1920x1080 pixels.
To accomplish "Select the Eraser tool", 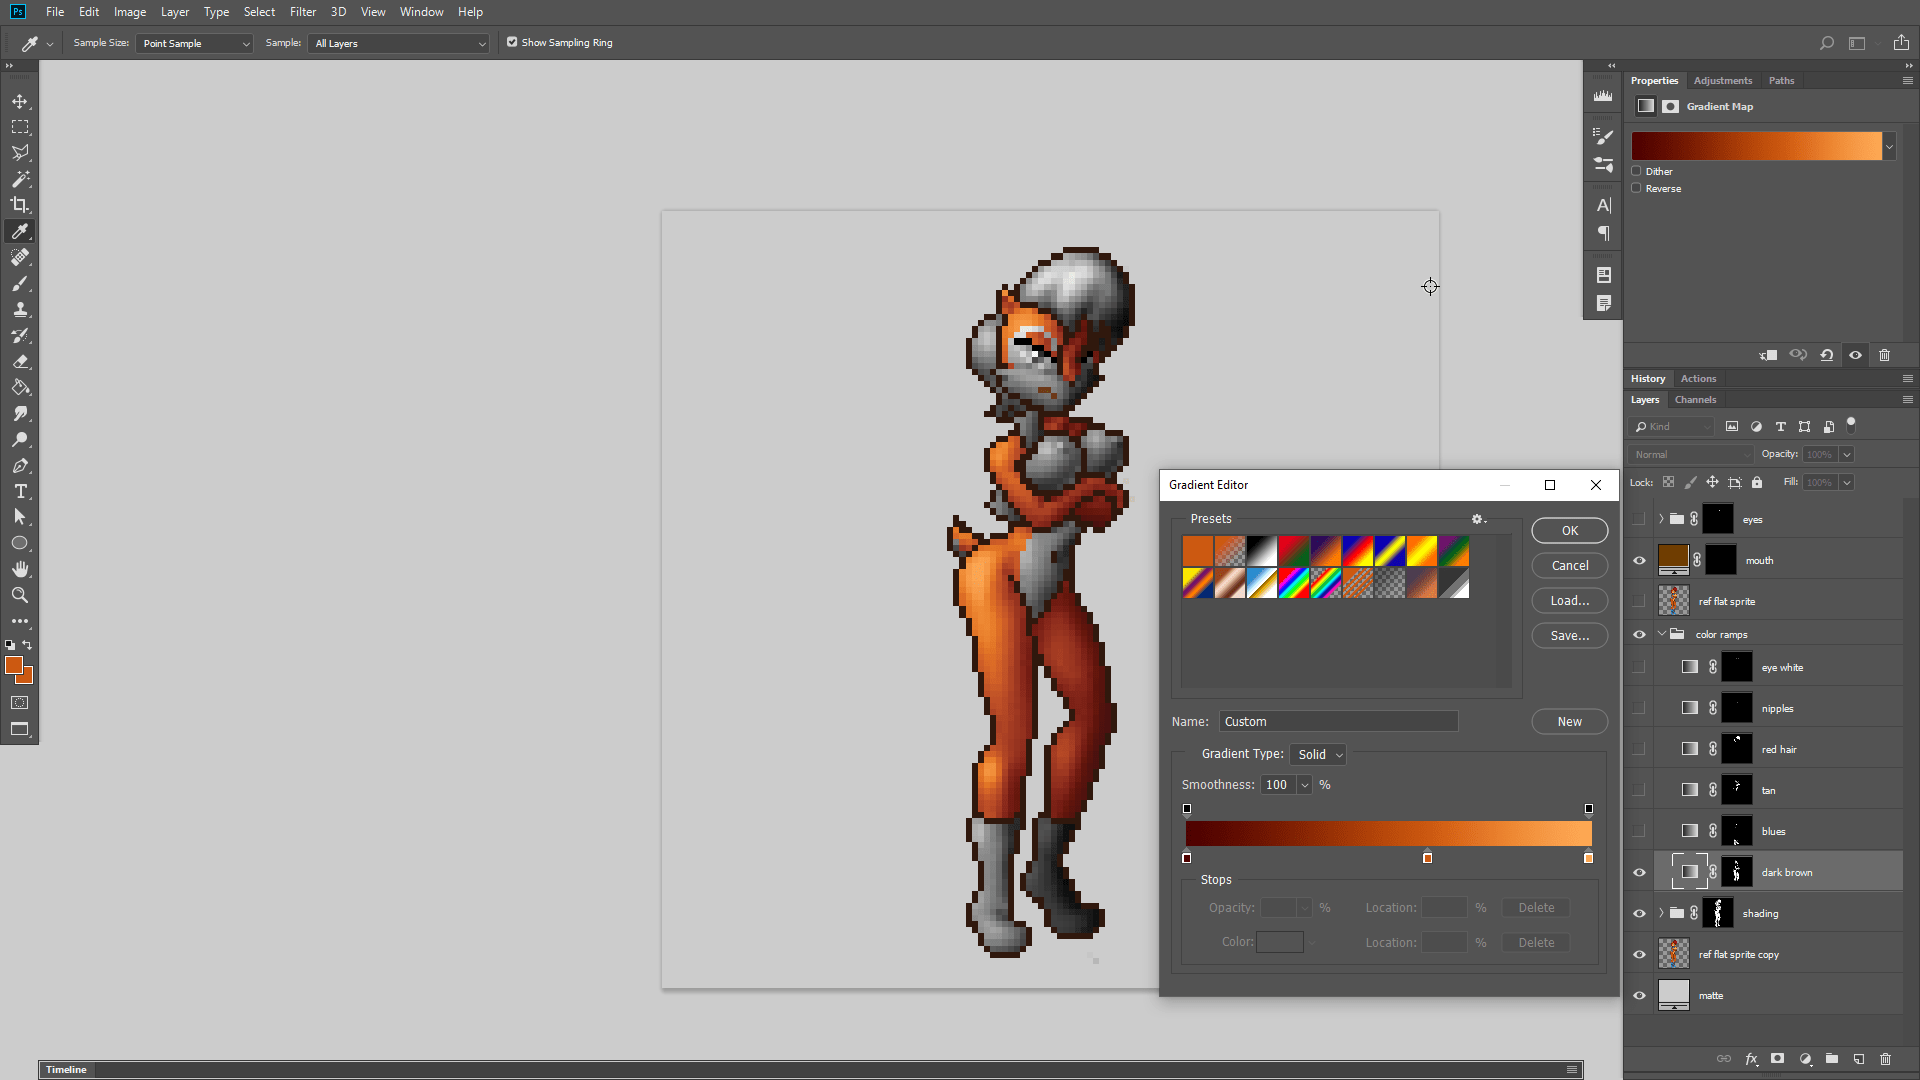I will click(x=20, y=361).
